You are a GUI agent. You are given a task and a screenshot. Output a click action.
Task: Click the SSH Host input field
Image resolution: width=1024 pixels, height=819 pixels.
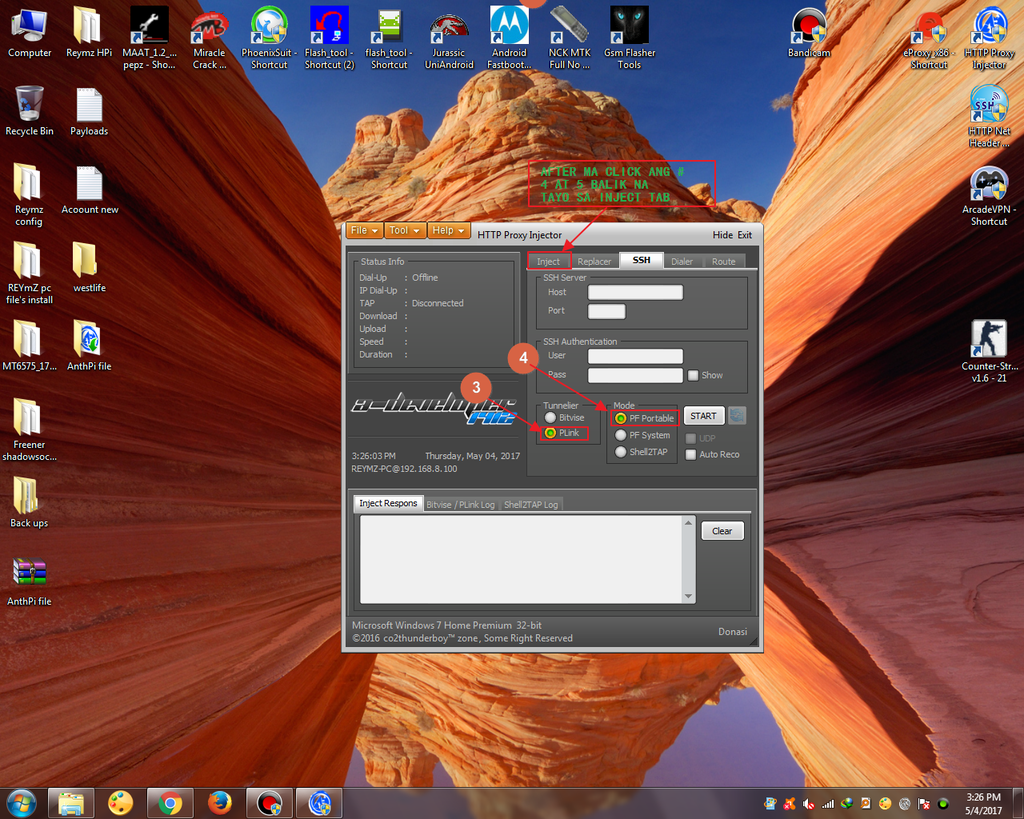[x=635, y=292]
